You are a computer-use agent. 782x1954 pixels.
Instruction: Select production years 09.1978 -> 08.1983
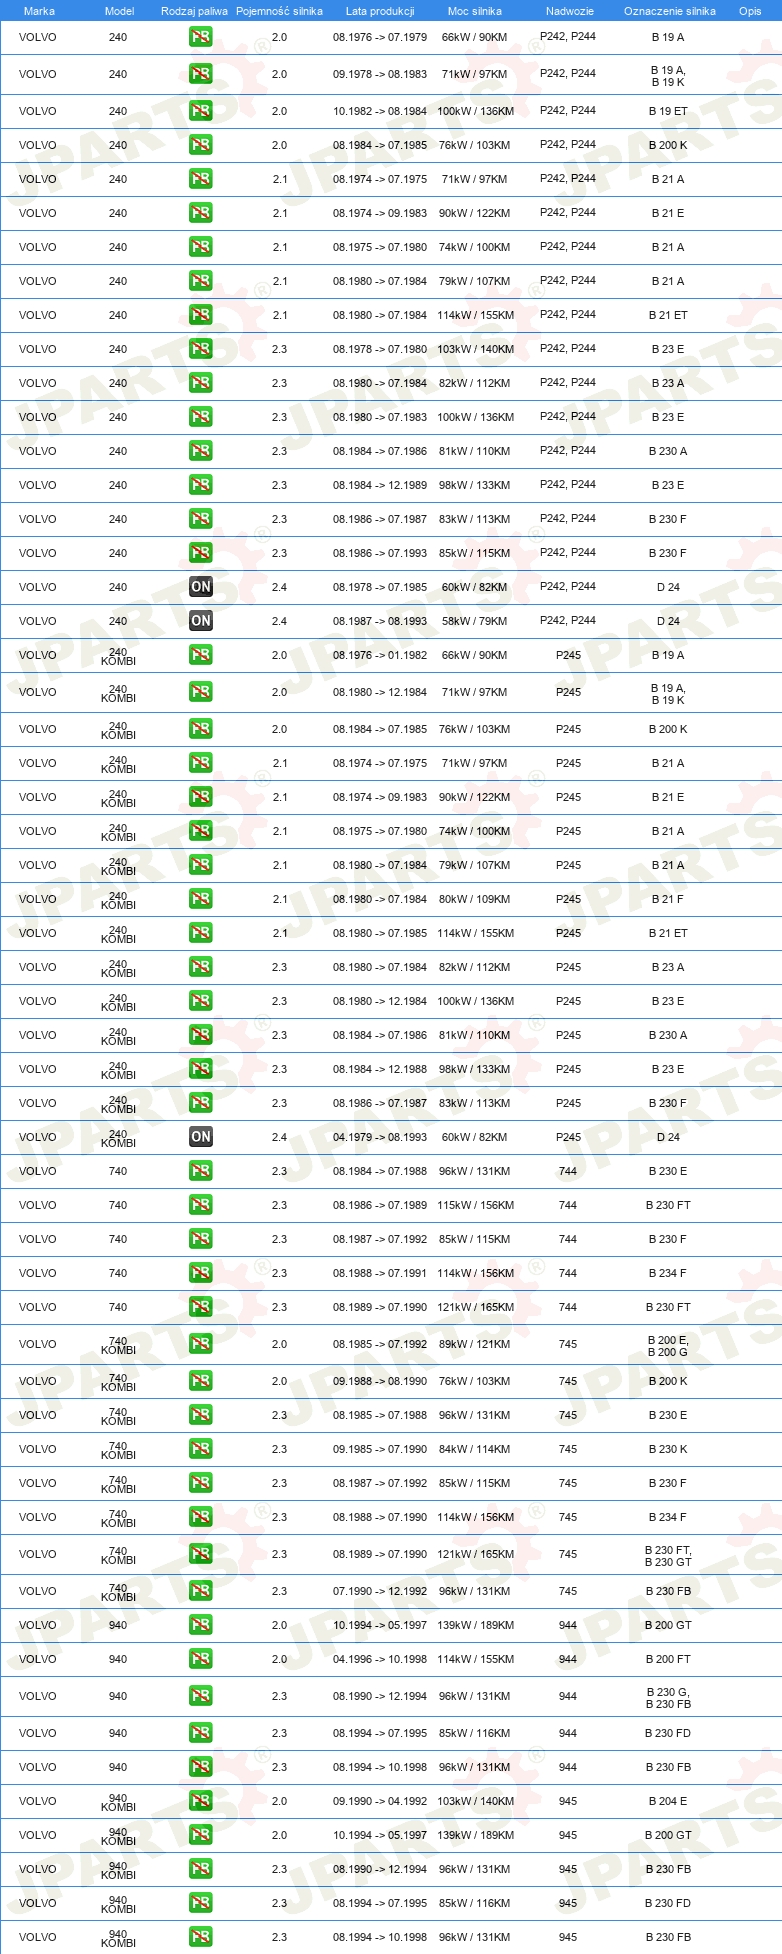coord(380,74)
